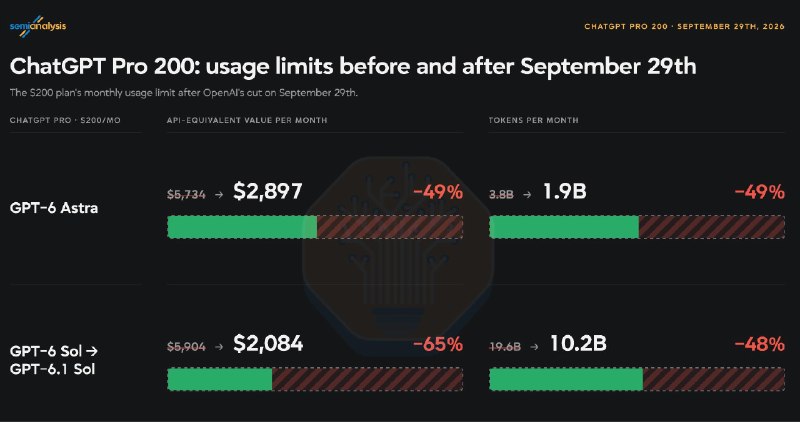The height and width of the screenshot is (422, 800).
Task: Click the SemiAnalysis logo
Action: (38, 26)
